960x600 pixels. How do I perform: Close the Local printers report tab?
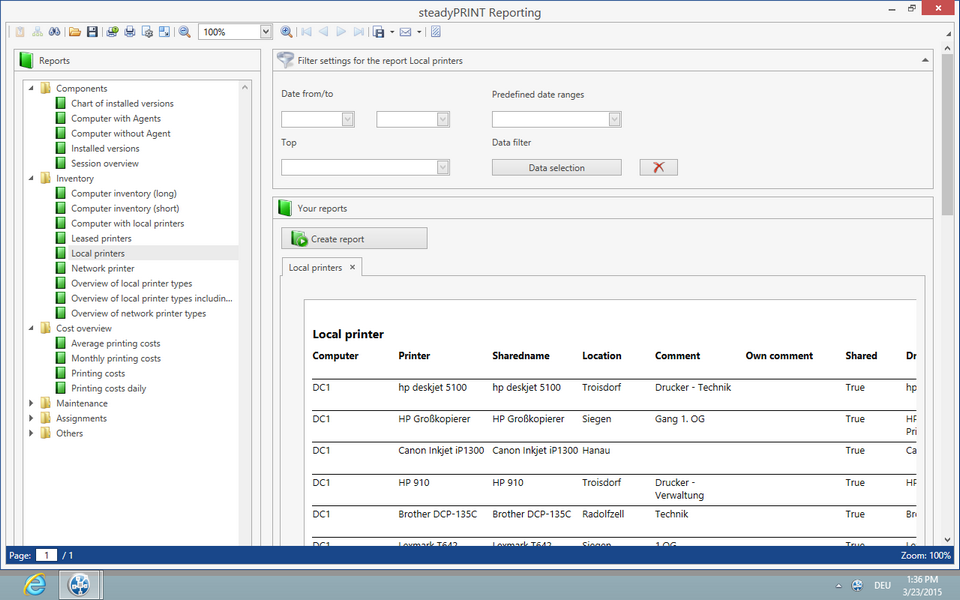pyautogui.click(x=352, y=267)
